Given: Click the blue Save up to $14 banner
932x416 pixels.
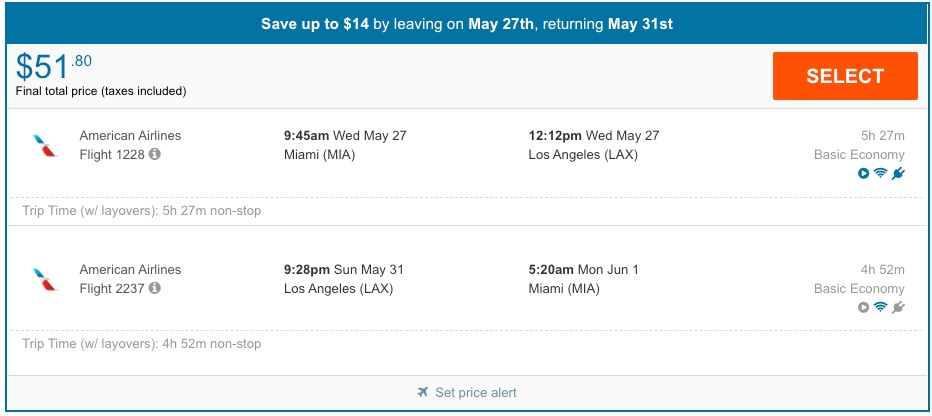Looking at the screenshot, I should tap(466, 23).
